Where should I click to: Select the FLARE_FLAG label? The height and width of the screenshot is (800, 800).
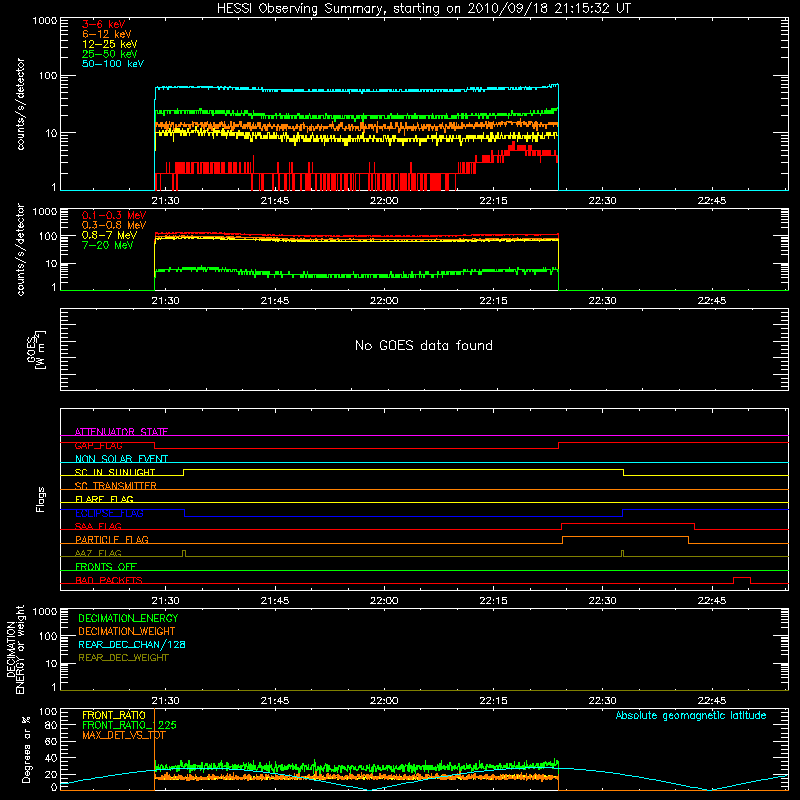coord(104,499)
